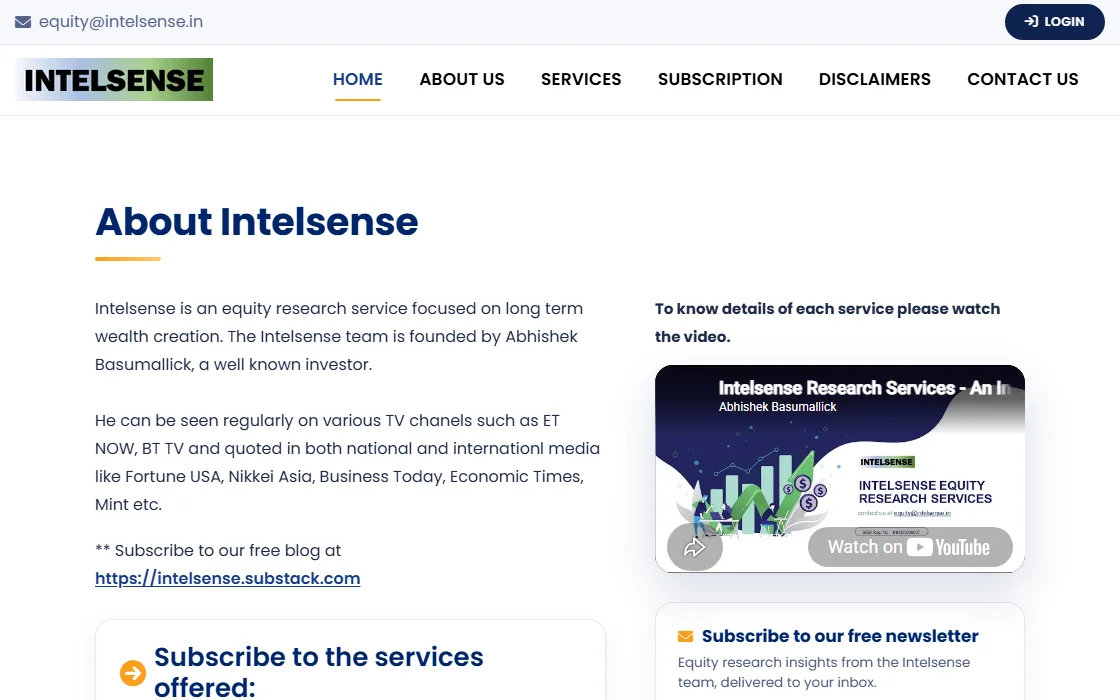1120x700 pixels.
Task: Click the LOGIN button
Action: (x=1054, y=21)
